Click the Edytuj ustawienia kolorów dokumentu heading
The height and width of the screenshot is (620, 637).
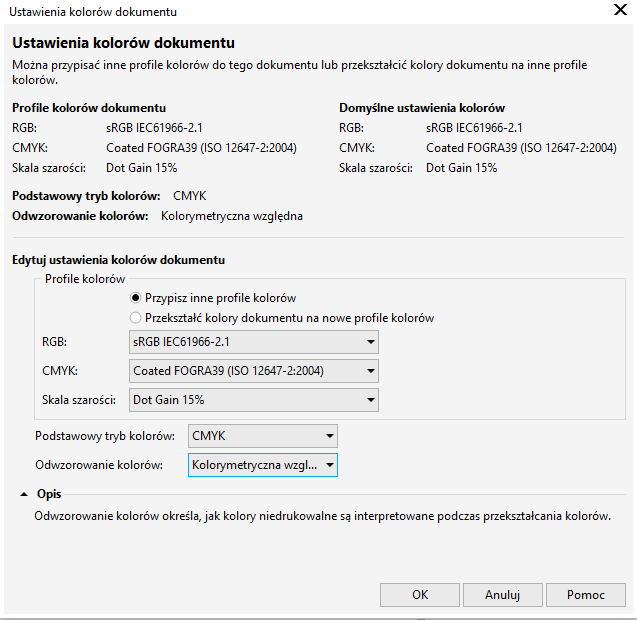pyautogui.click(x=118, y=260)
